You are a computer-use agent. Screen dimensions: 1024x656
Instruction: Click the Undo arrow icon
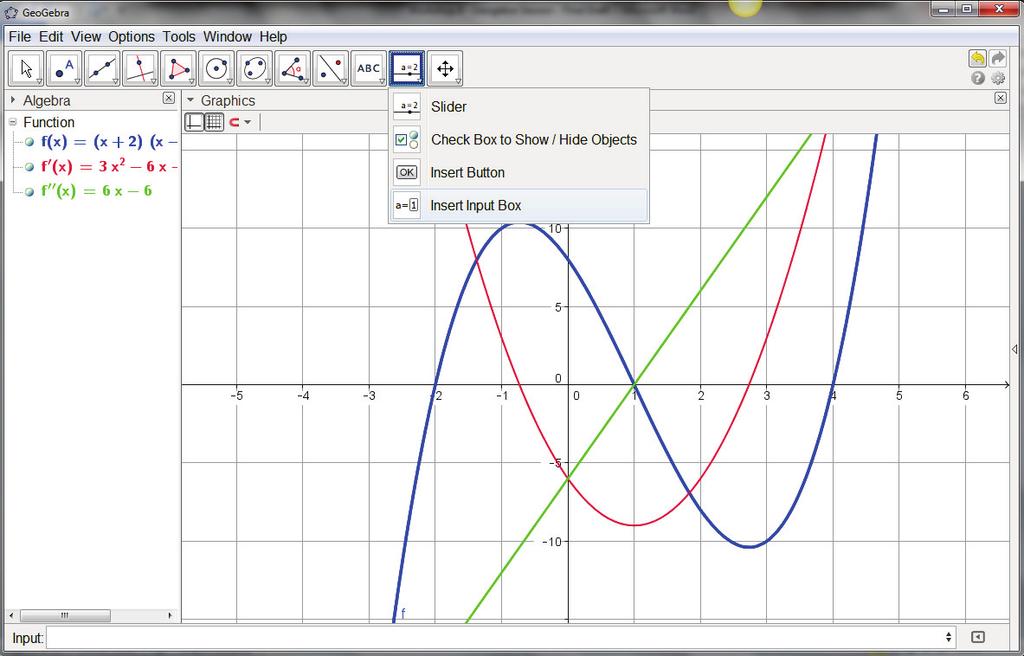977,59
